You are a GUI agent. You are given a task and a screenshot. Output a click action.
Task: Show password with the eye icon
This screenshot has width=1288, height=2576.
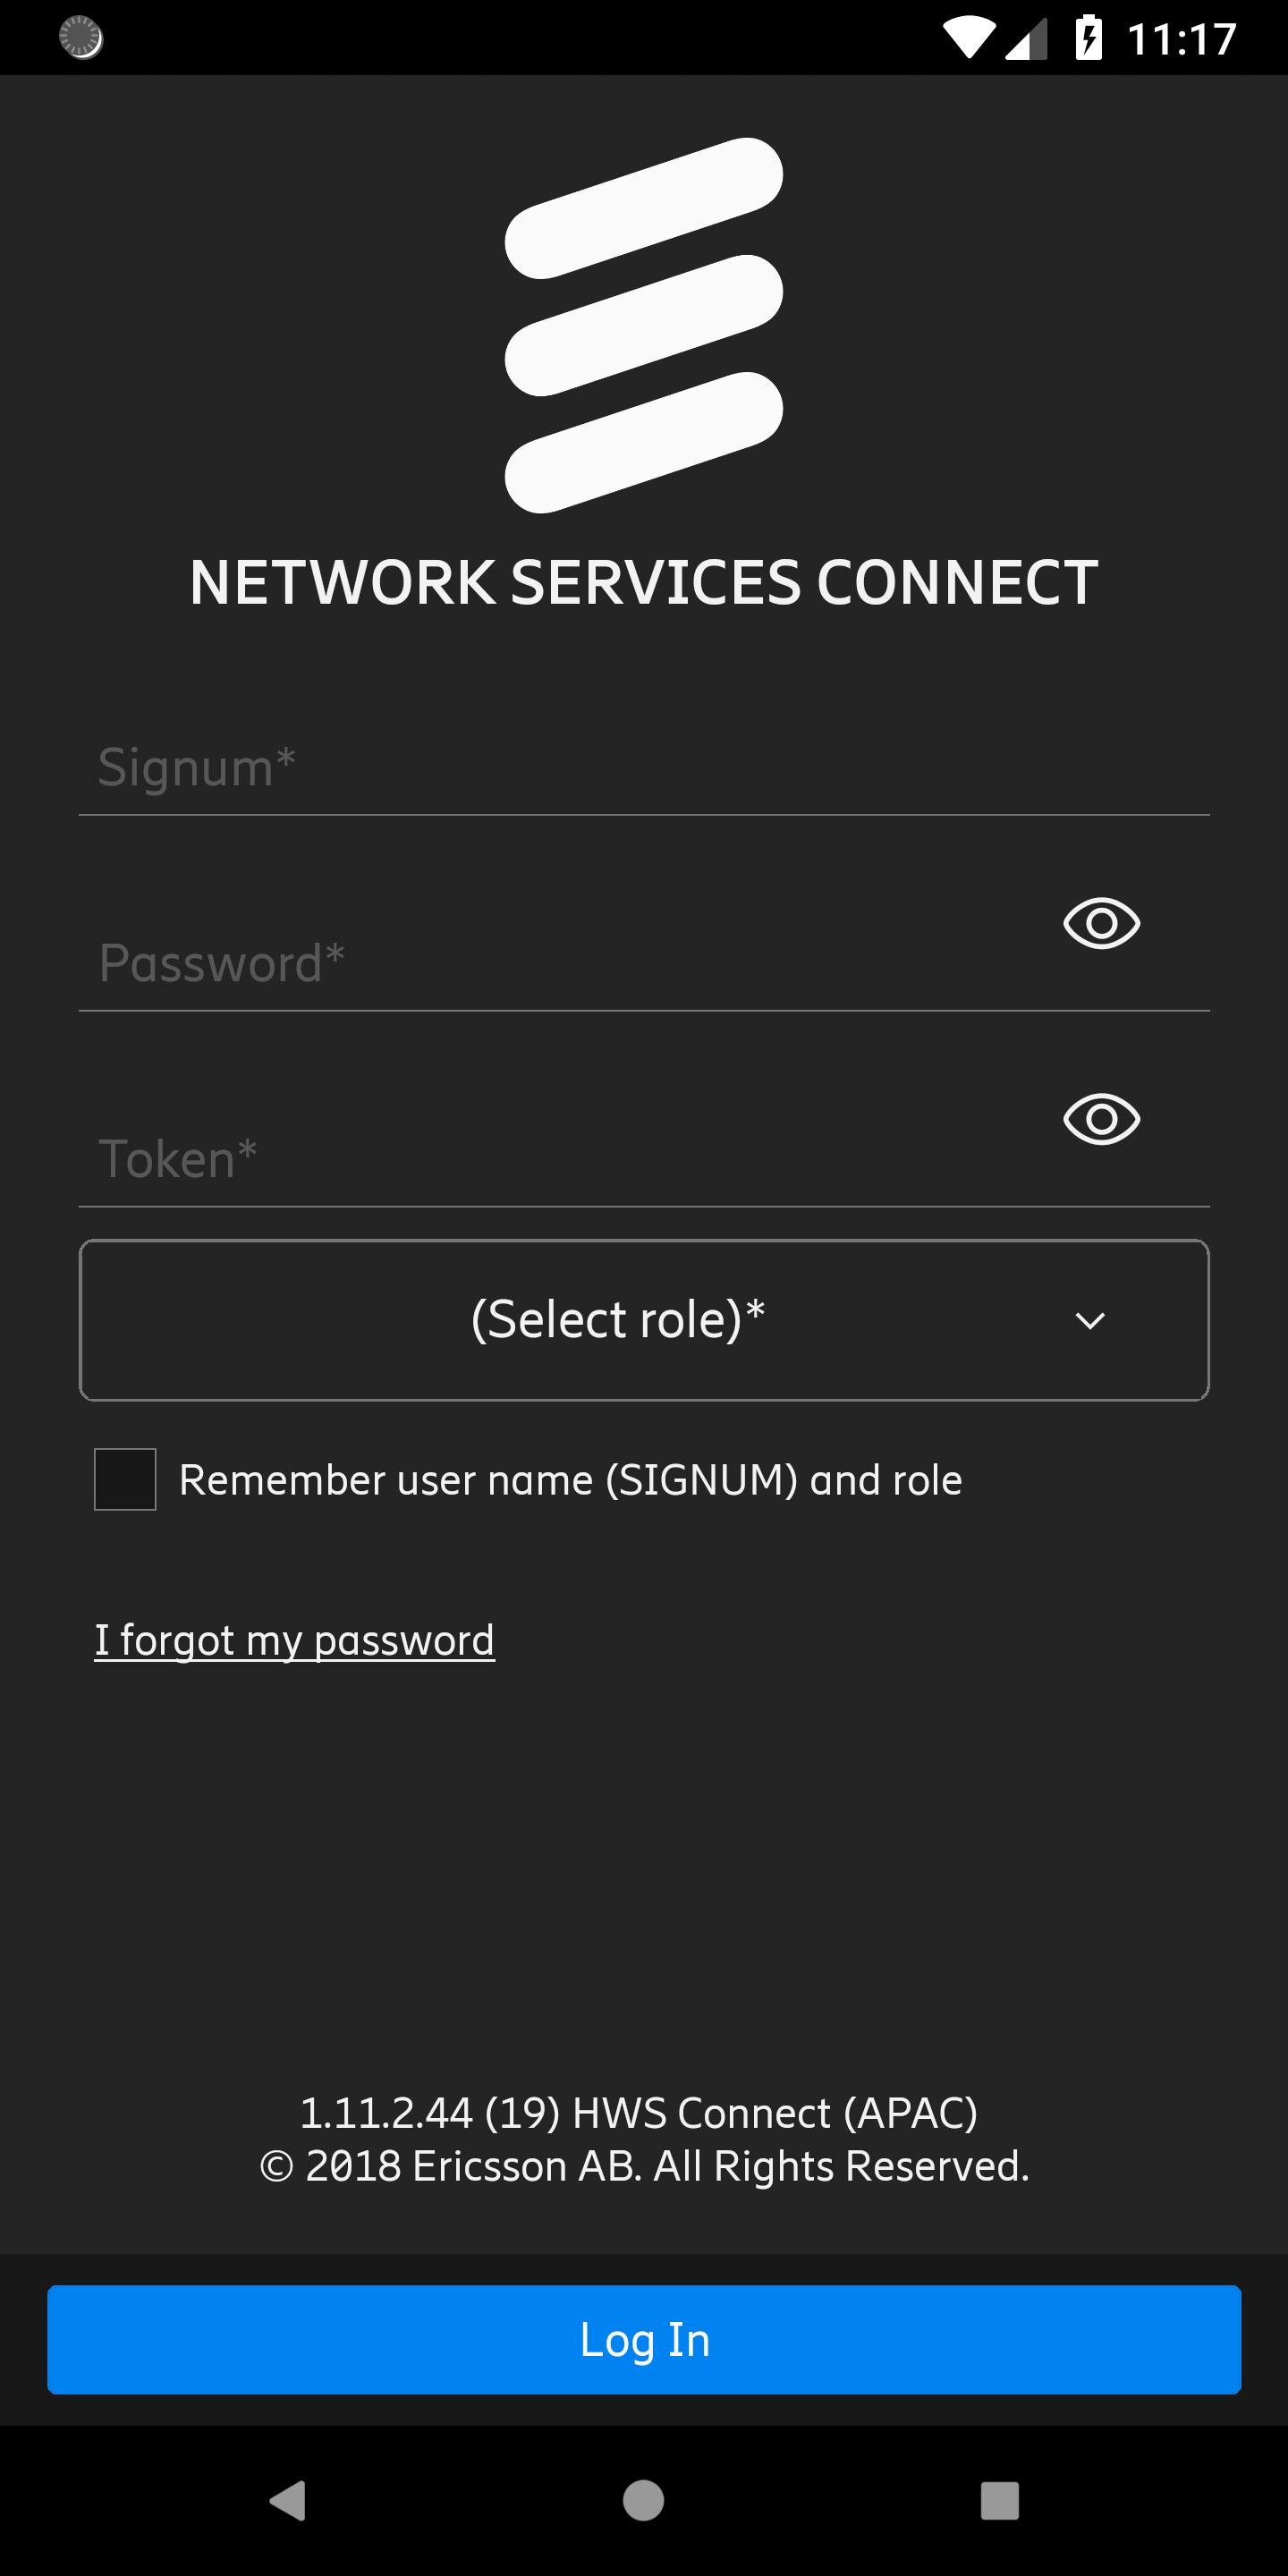(1101, 923)
